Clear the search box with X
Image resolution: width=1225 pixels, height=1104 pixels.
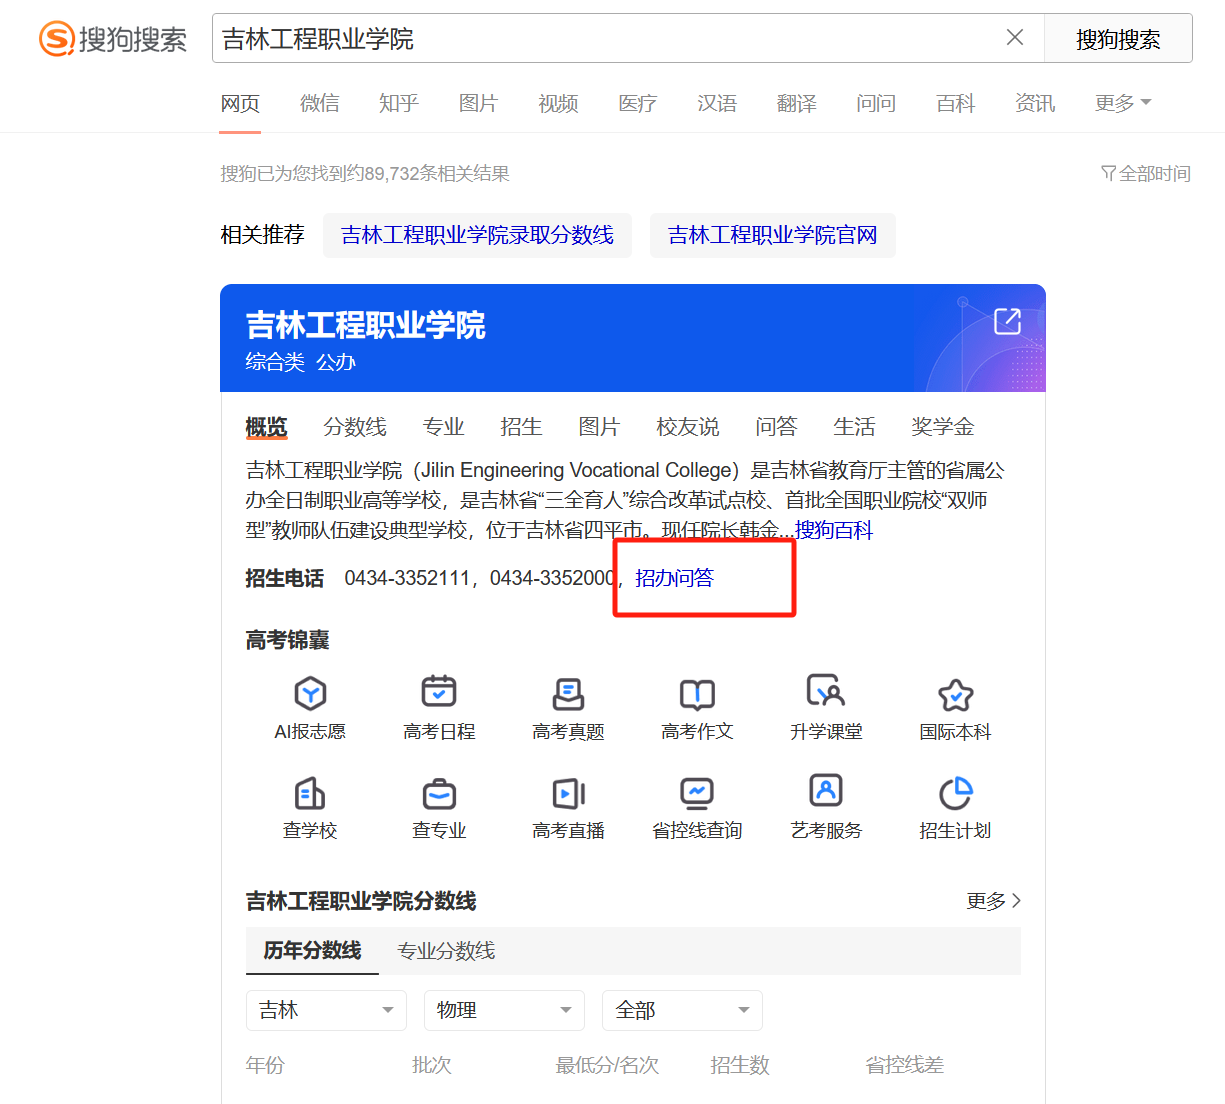click(1015, 38)
